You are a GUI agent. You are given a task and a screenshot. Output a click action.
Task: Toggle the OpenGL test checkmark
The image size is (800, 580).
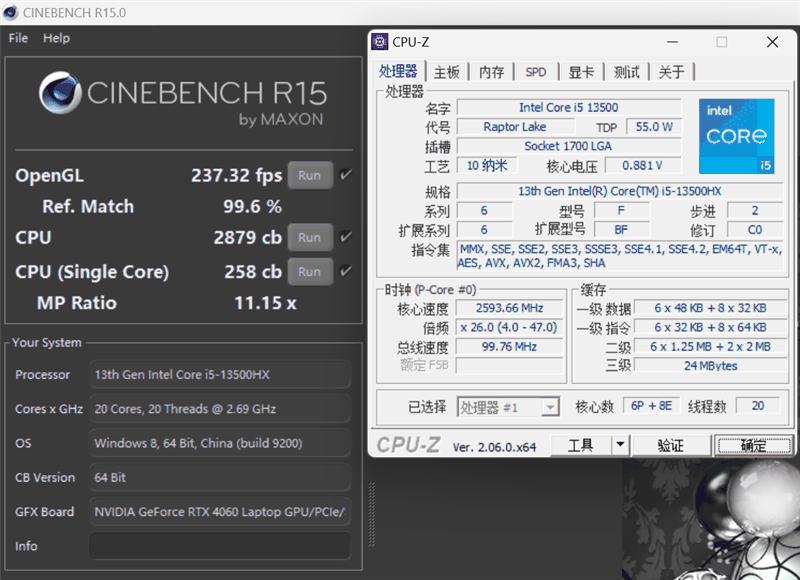tap(346, 175)
